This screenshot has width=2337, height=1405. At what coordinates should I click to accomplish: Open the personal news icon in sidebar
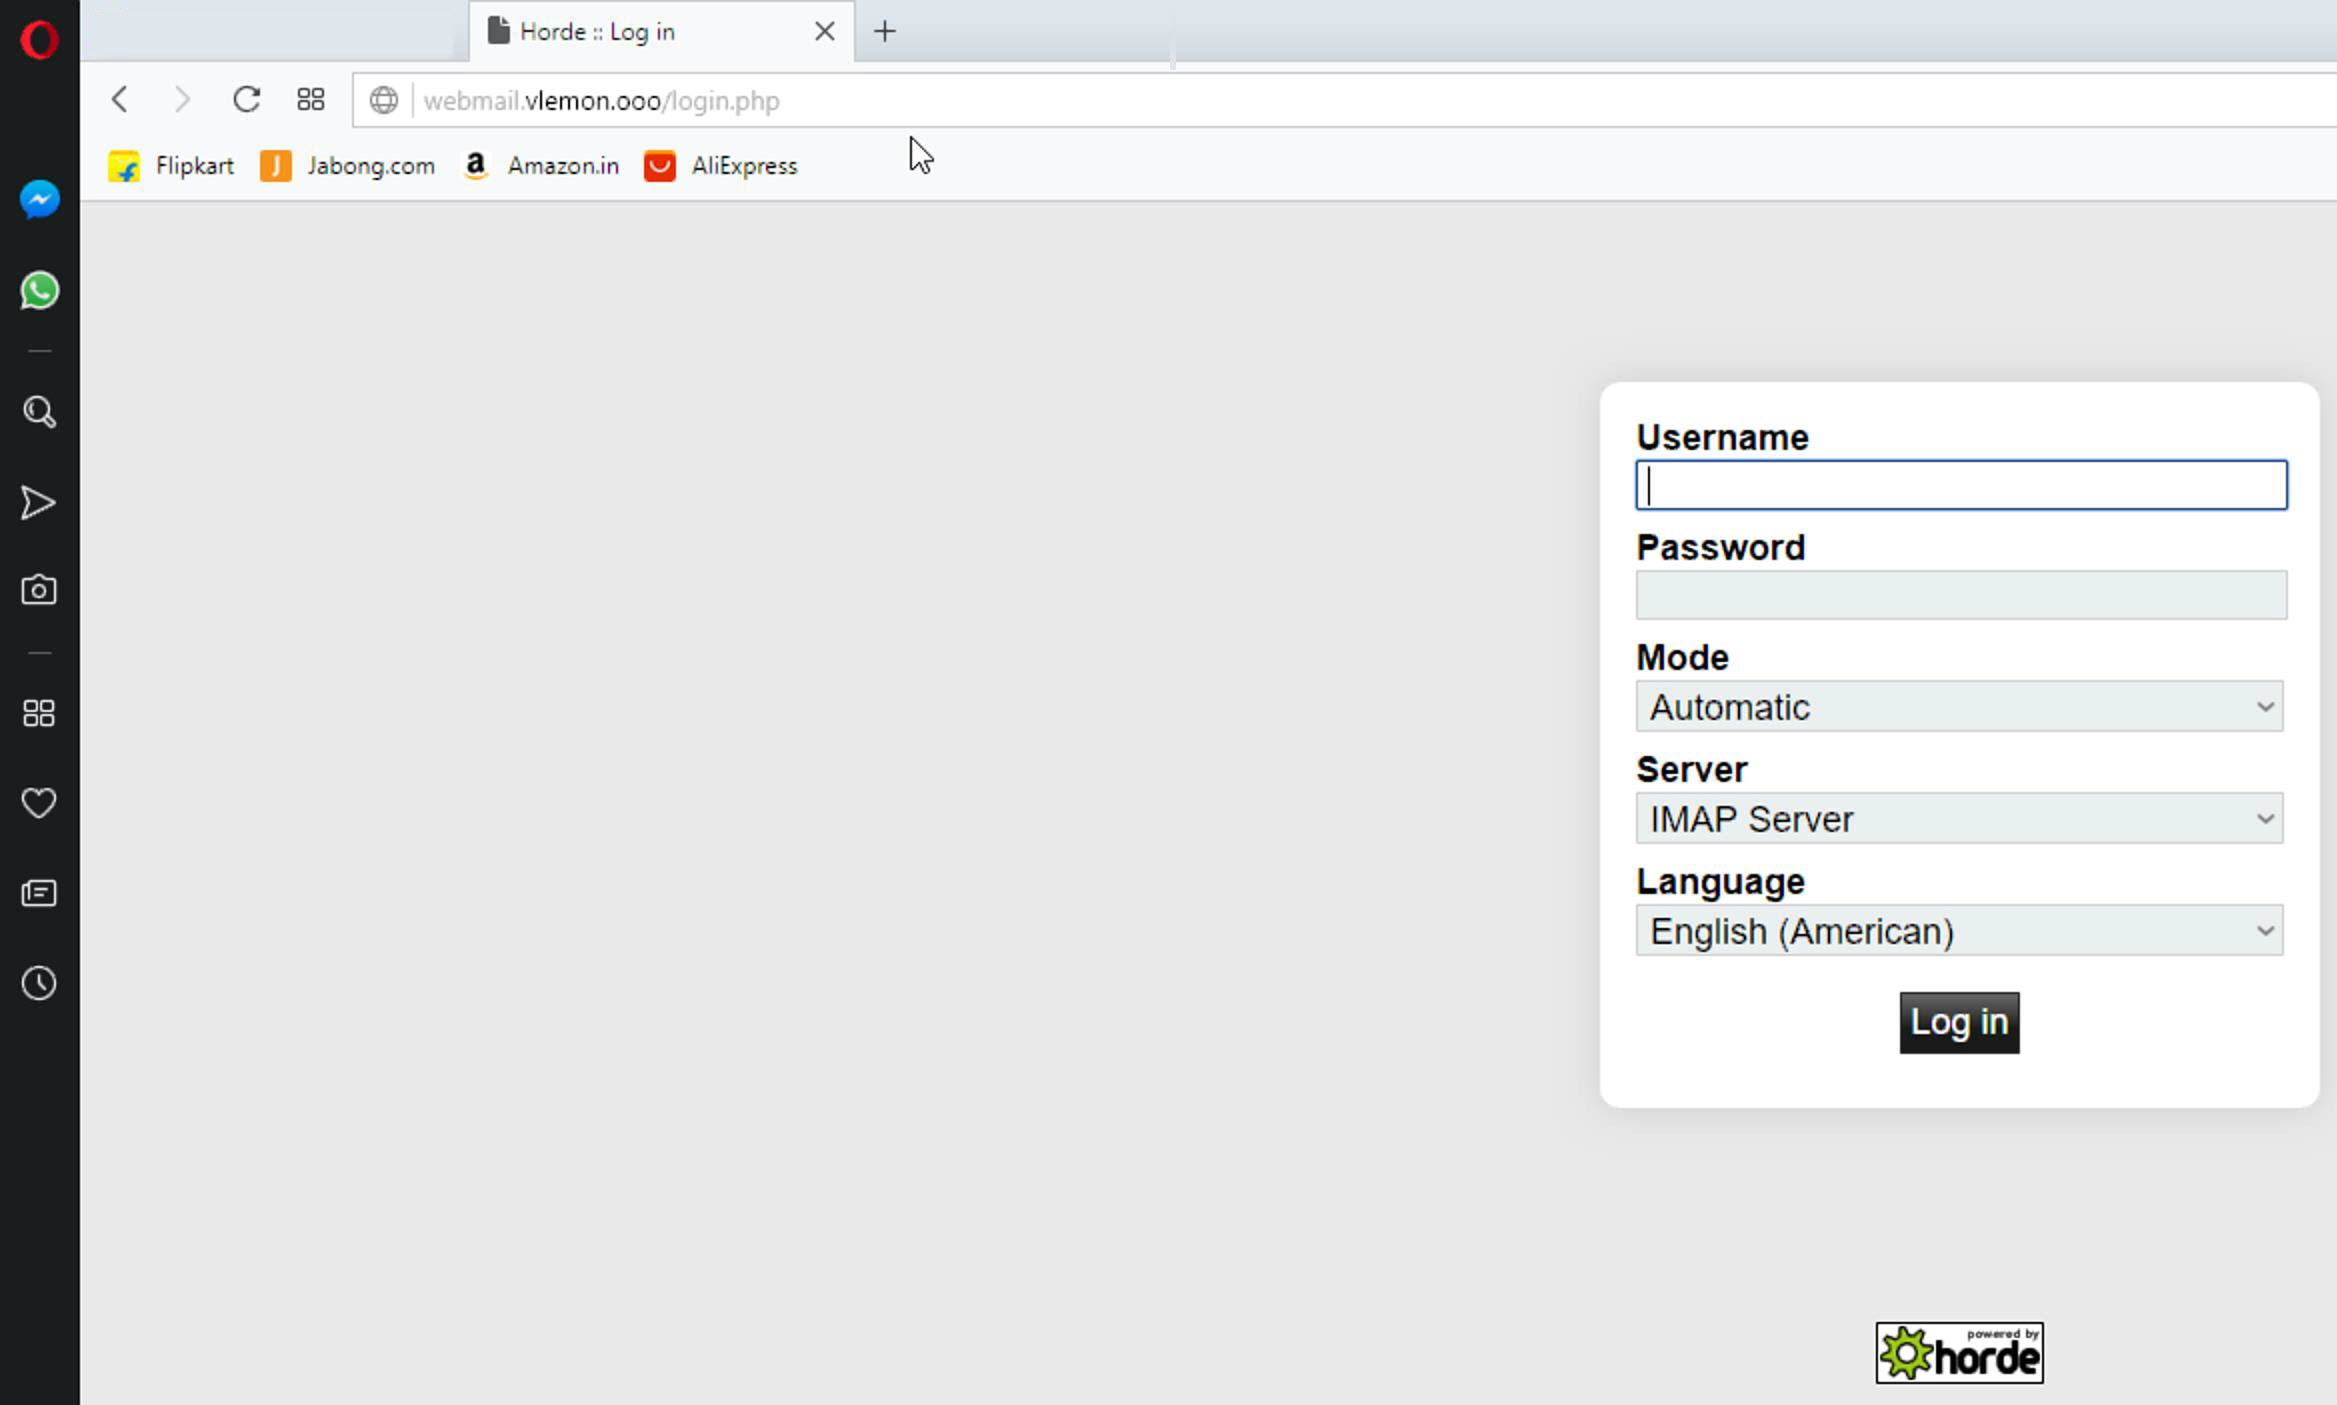click(39, 893)
